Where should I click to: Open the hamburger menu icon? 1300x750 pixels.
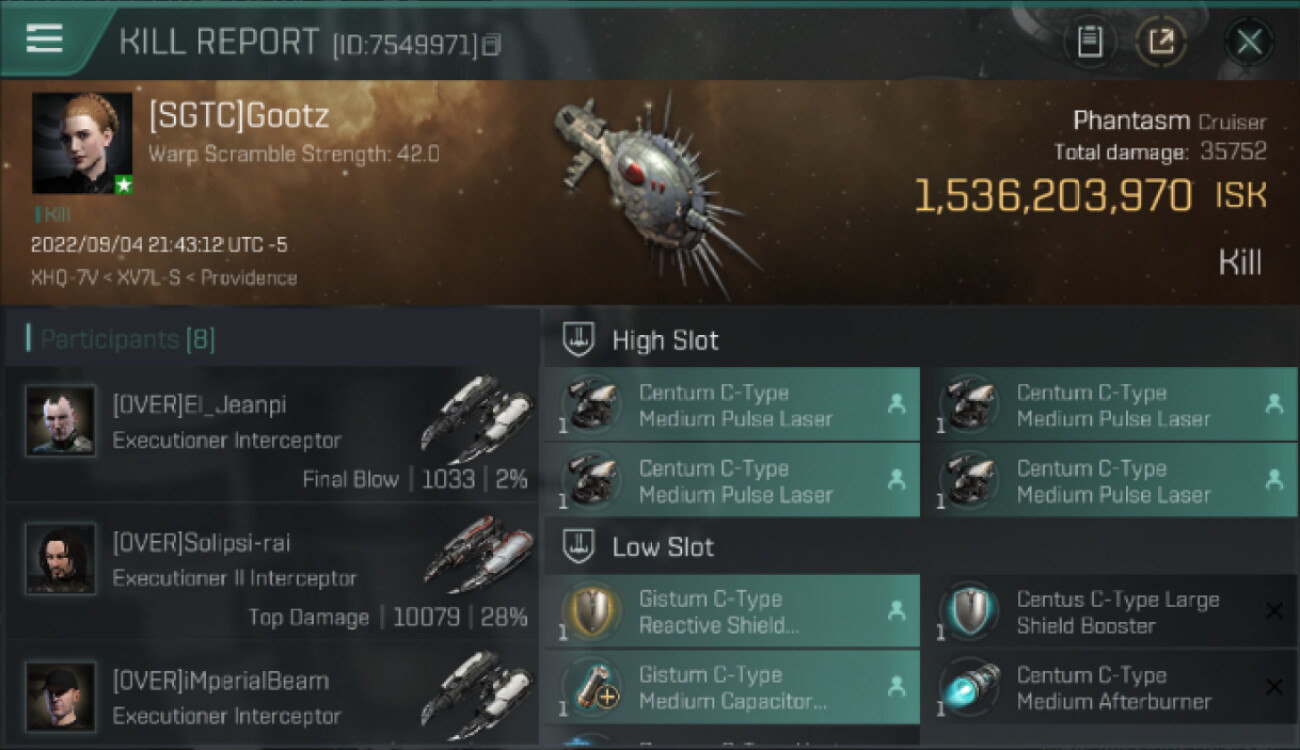44,38
